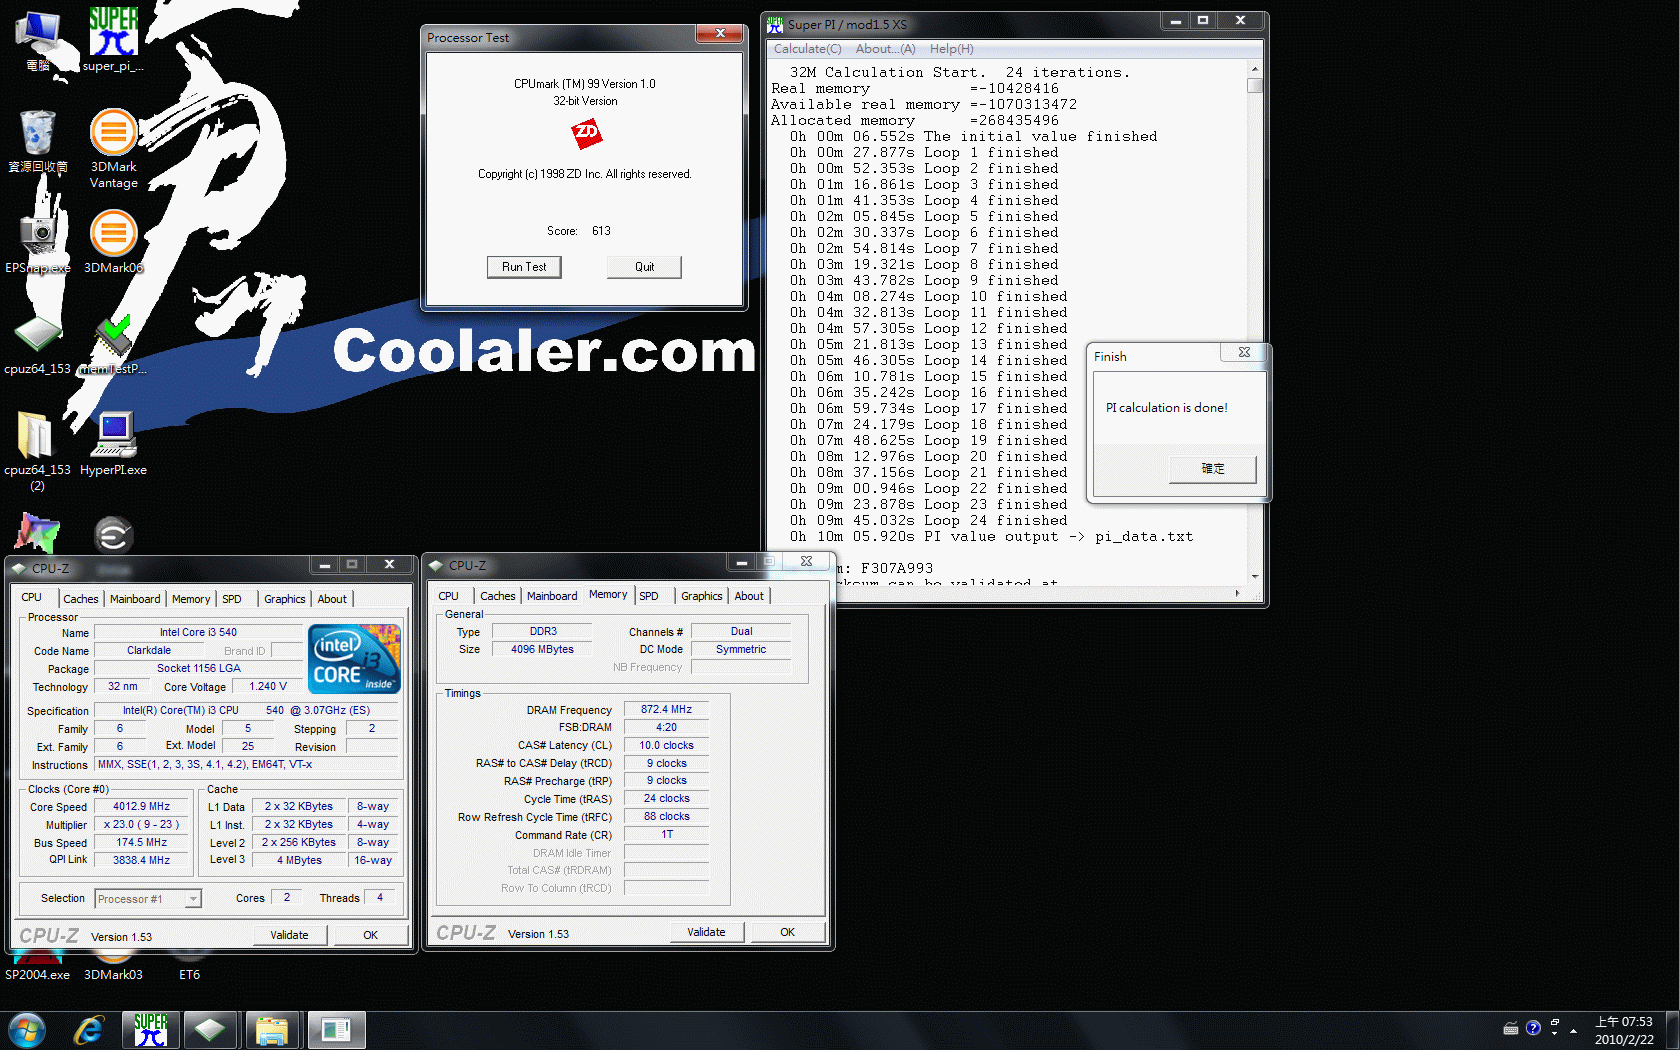
Task: Switch to Memory tab in left CPU-Z
Action: (191, 599)
